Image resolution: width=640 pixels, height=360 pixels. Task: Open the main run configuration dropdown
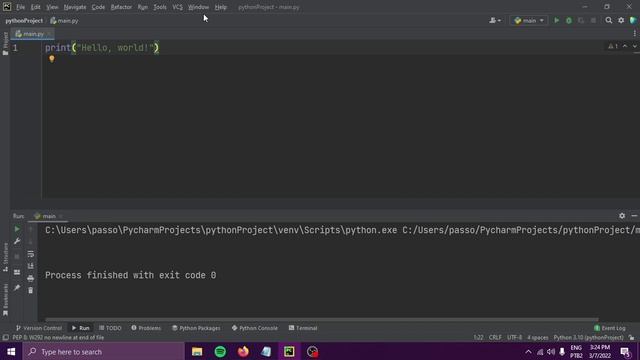[529, 20]
